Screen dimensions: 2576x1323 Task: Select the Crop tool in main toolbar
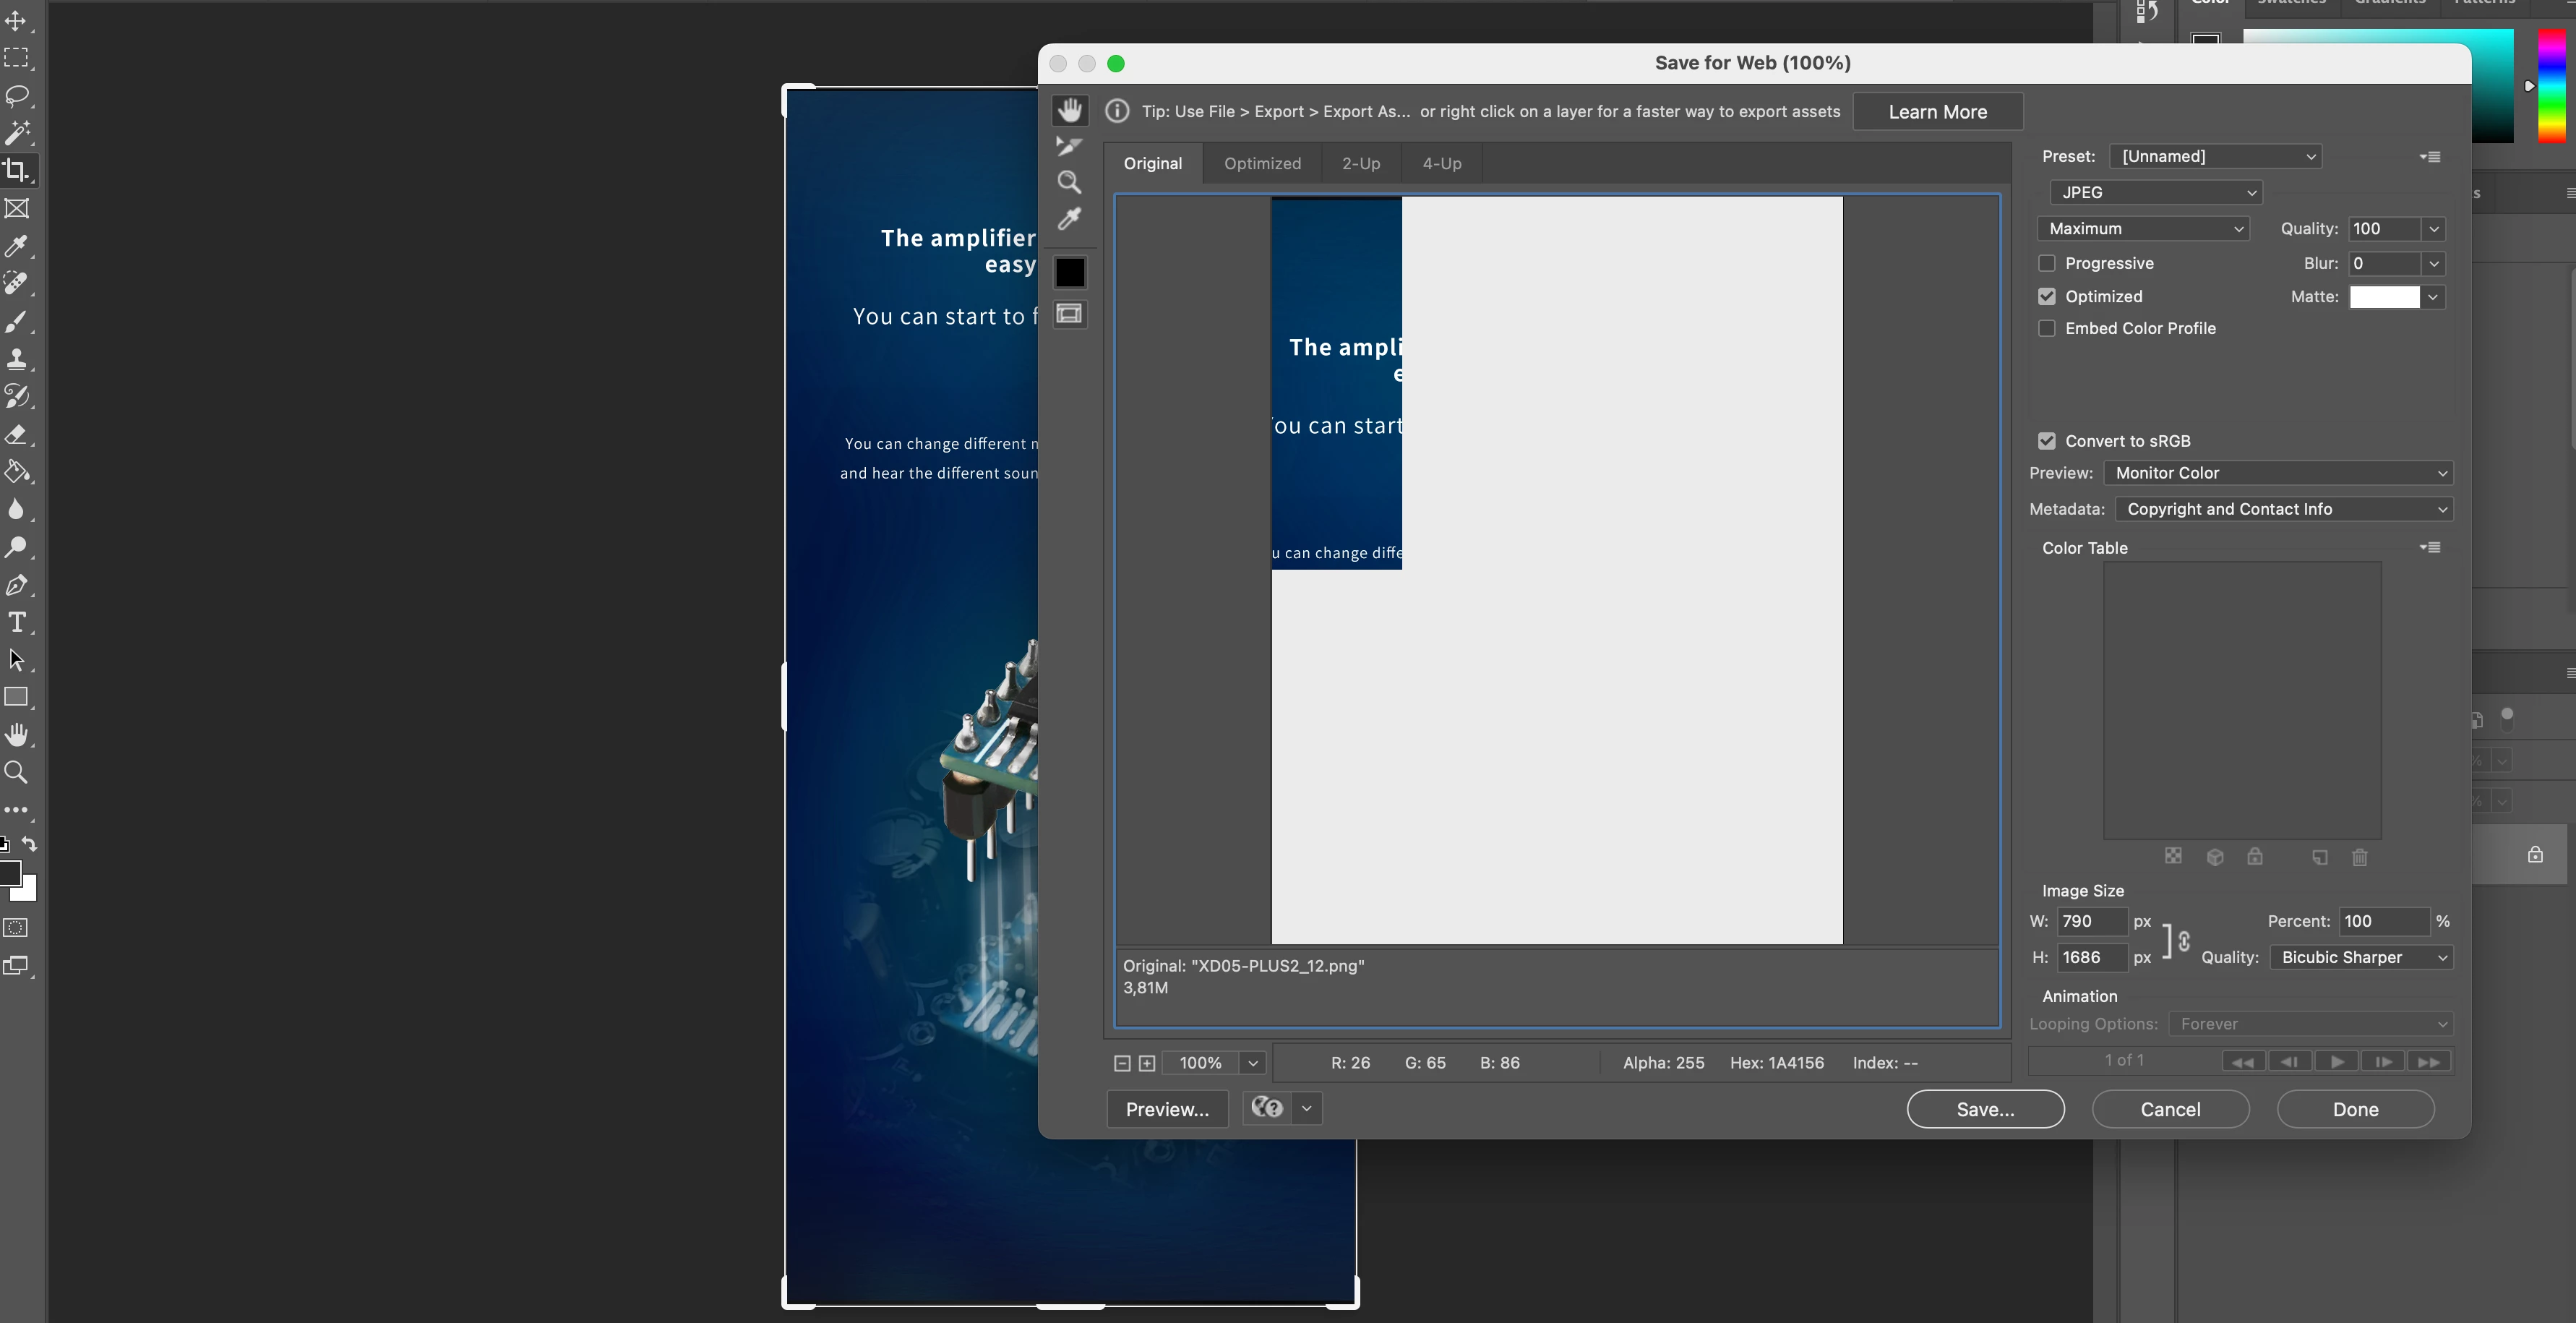pyautogui.click(x=17, y=170)
